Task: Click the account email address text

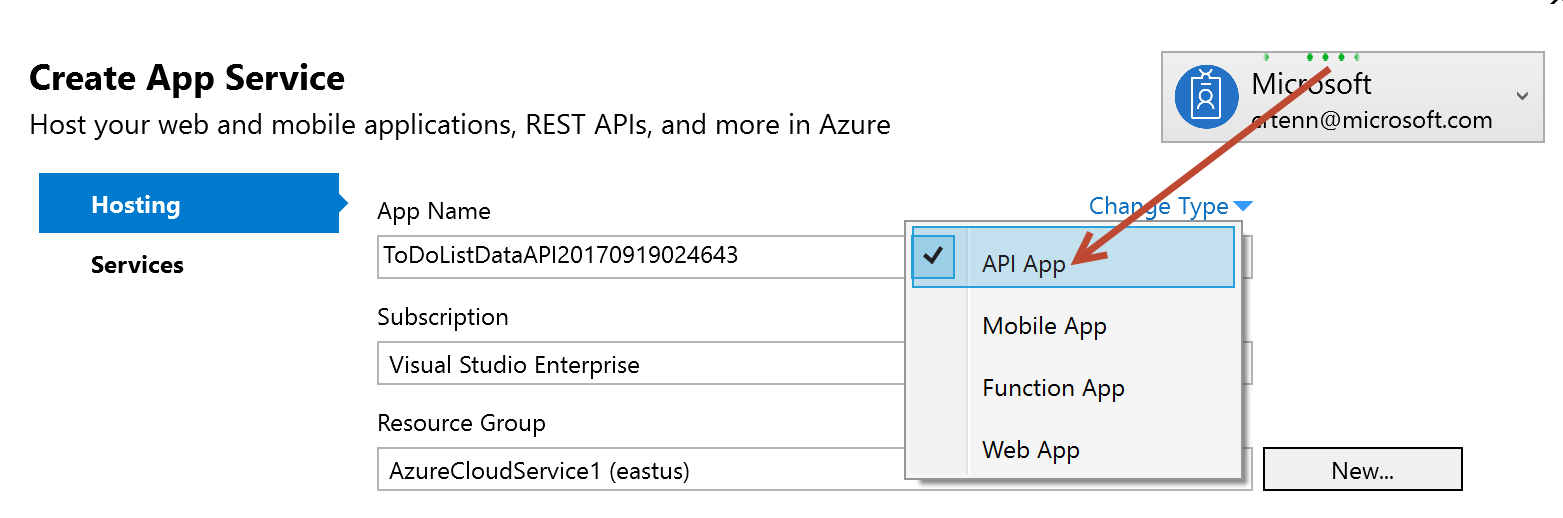Action: click(x=1372, y=121)
